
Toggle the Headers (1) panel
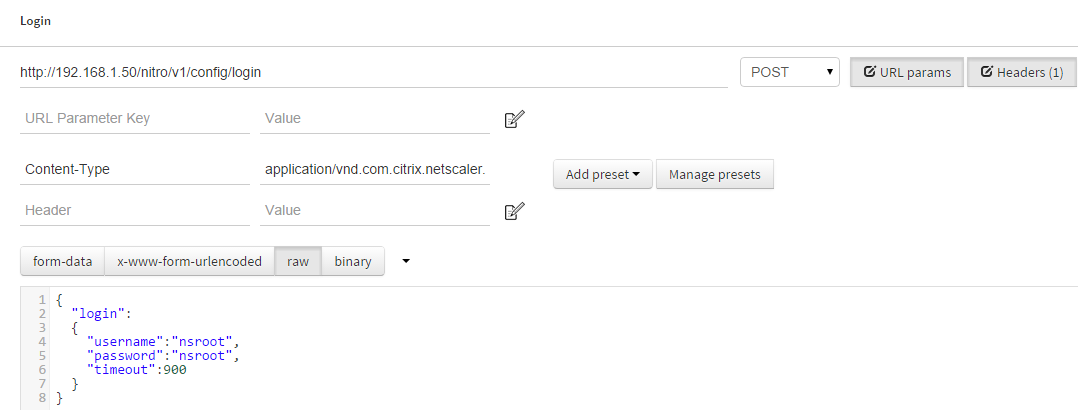click(x=1021, y=73)
